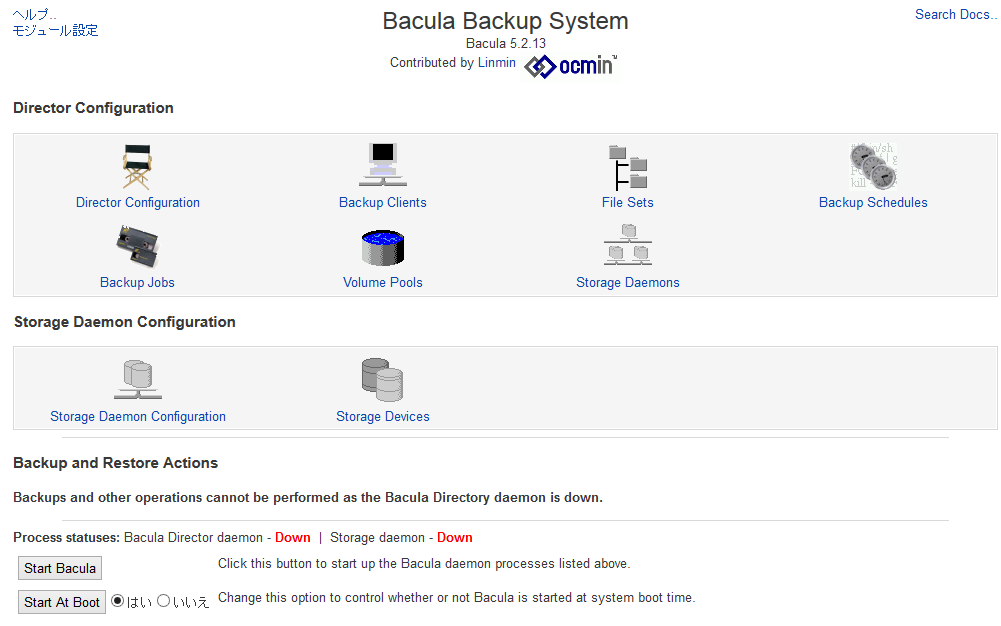Select the いいえ radio button

(163, 600)
